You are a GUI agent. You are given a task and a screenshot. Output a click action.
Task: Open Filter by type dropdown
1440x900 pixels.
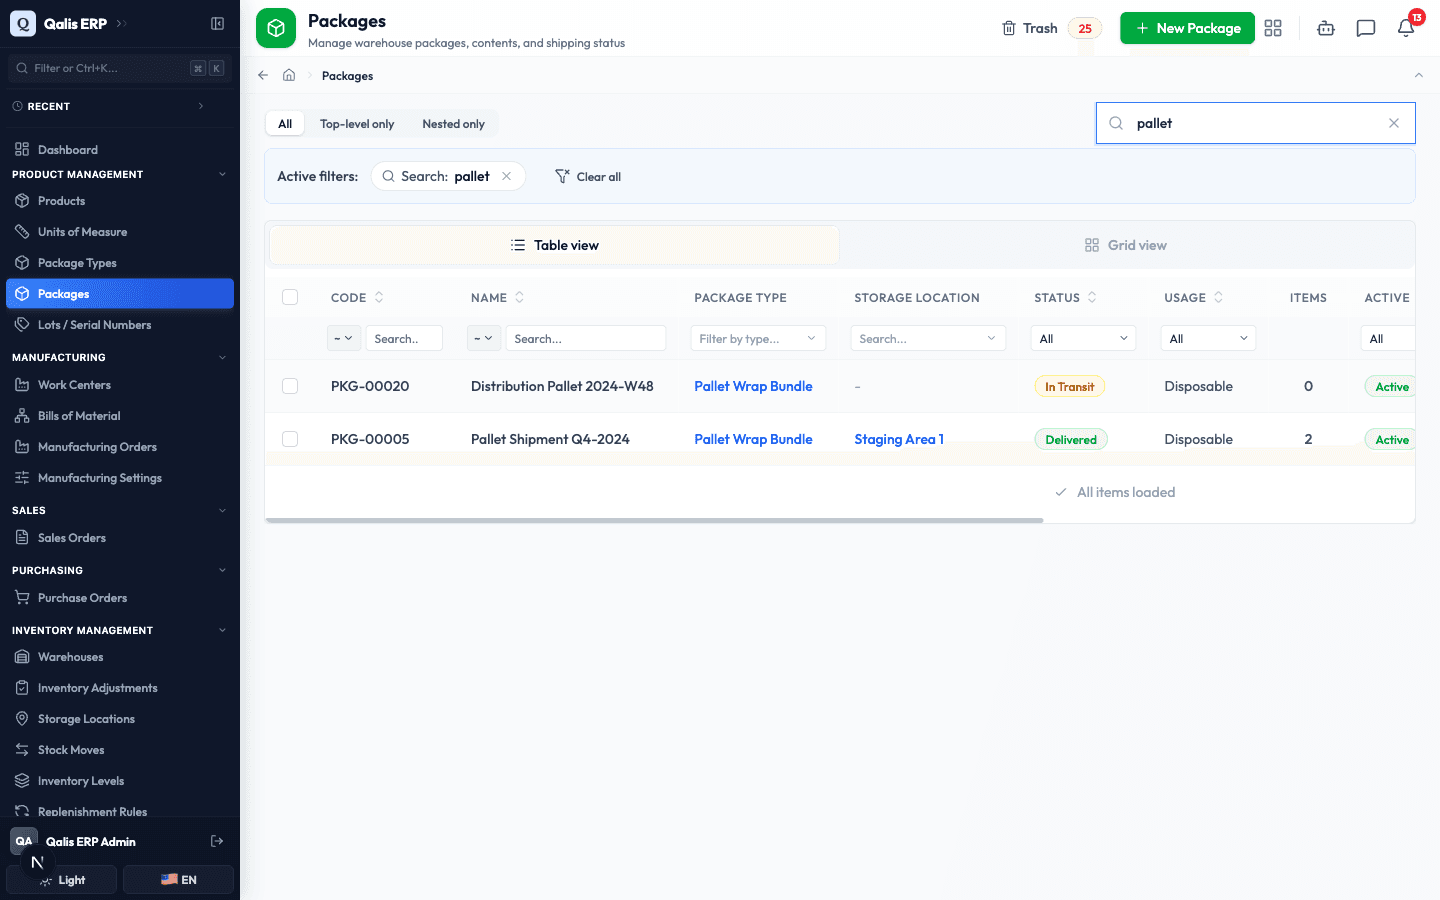tap(758, 338)
